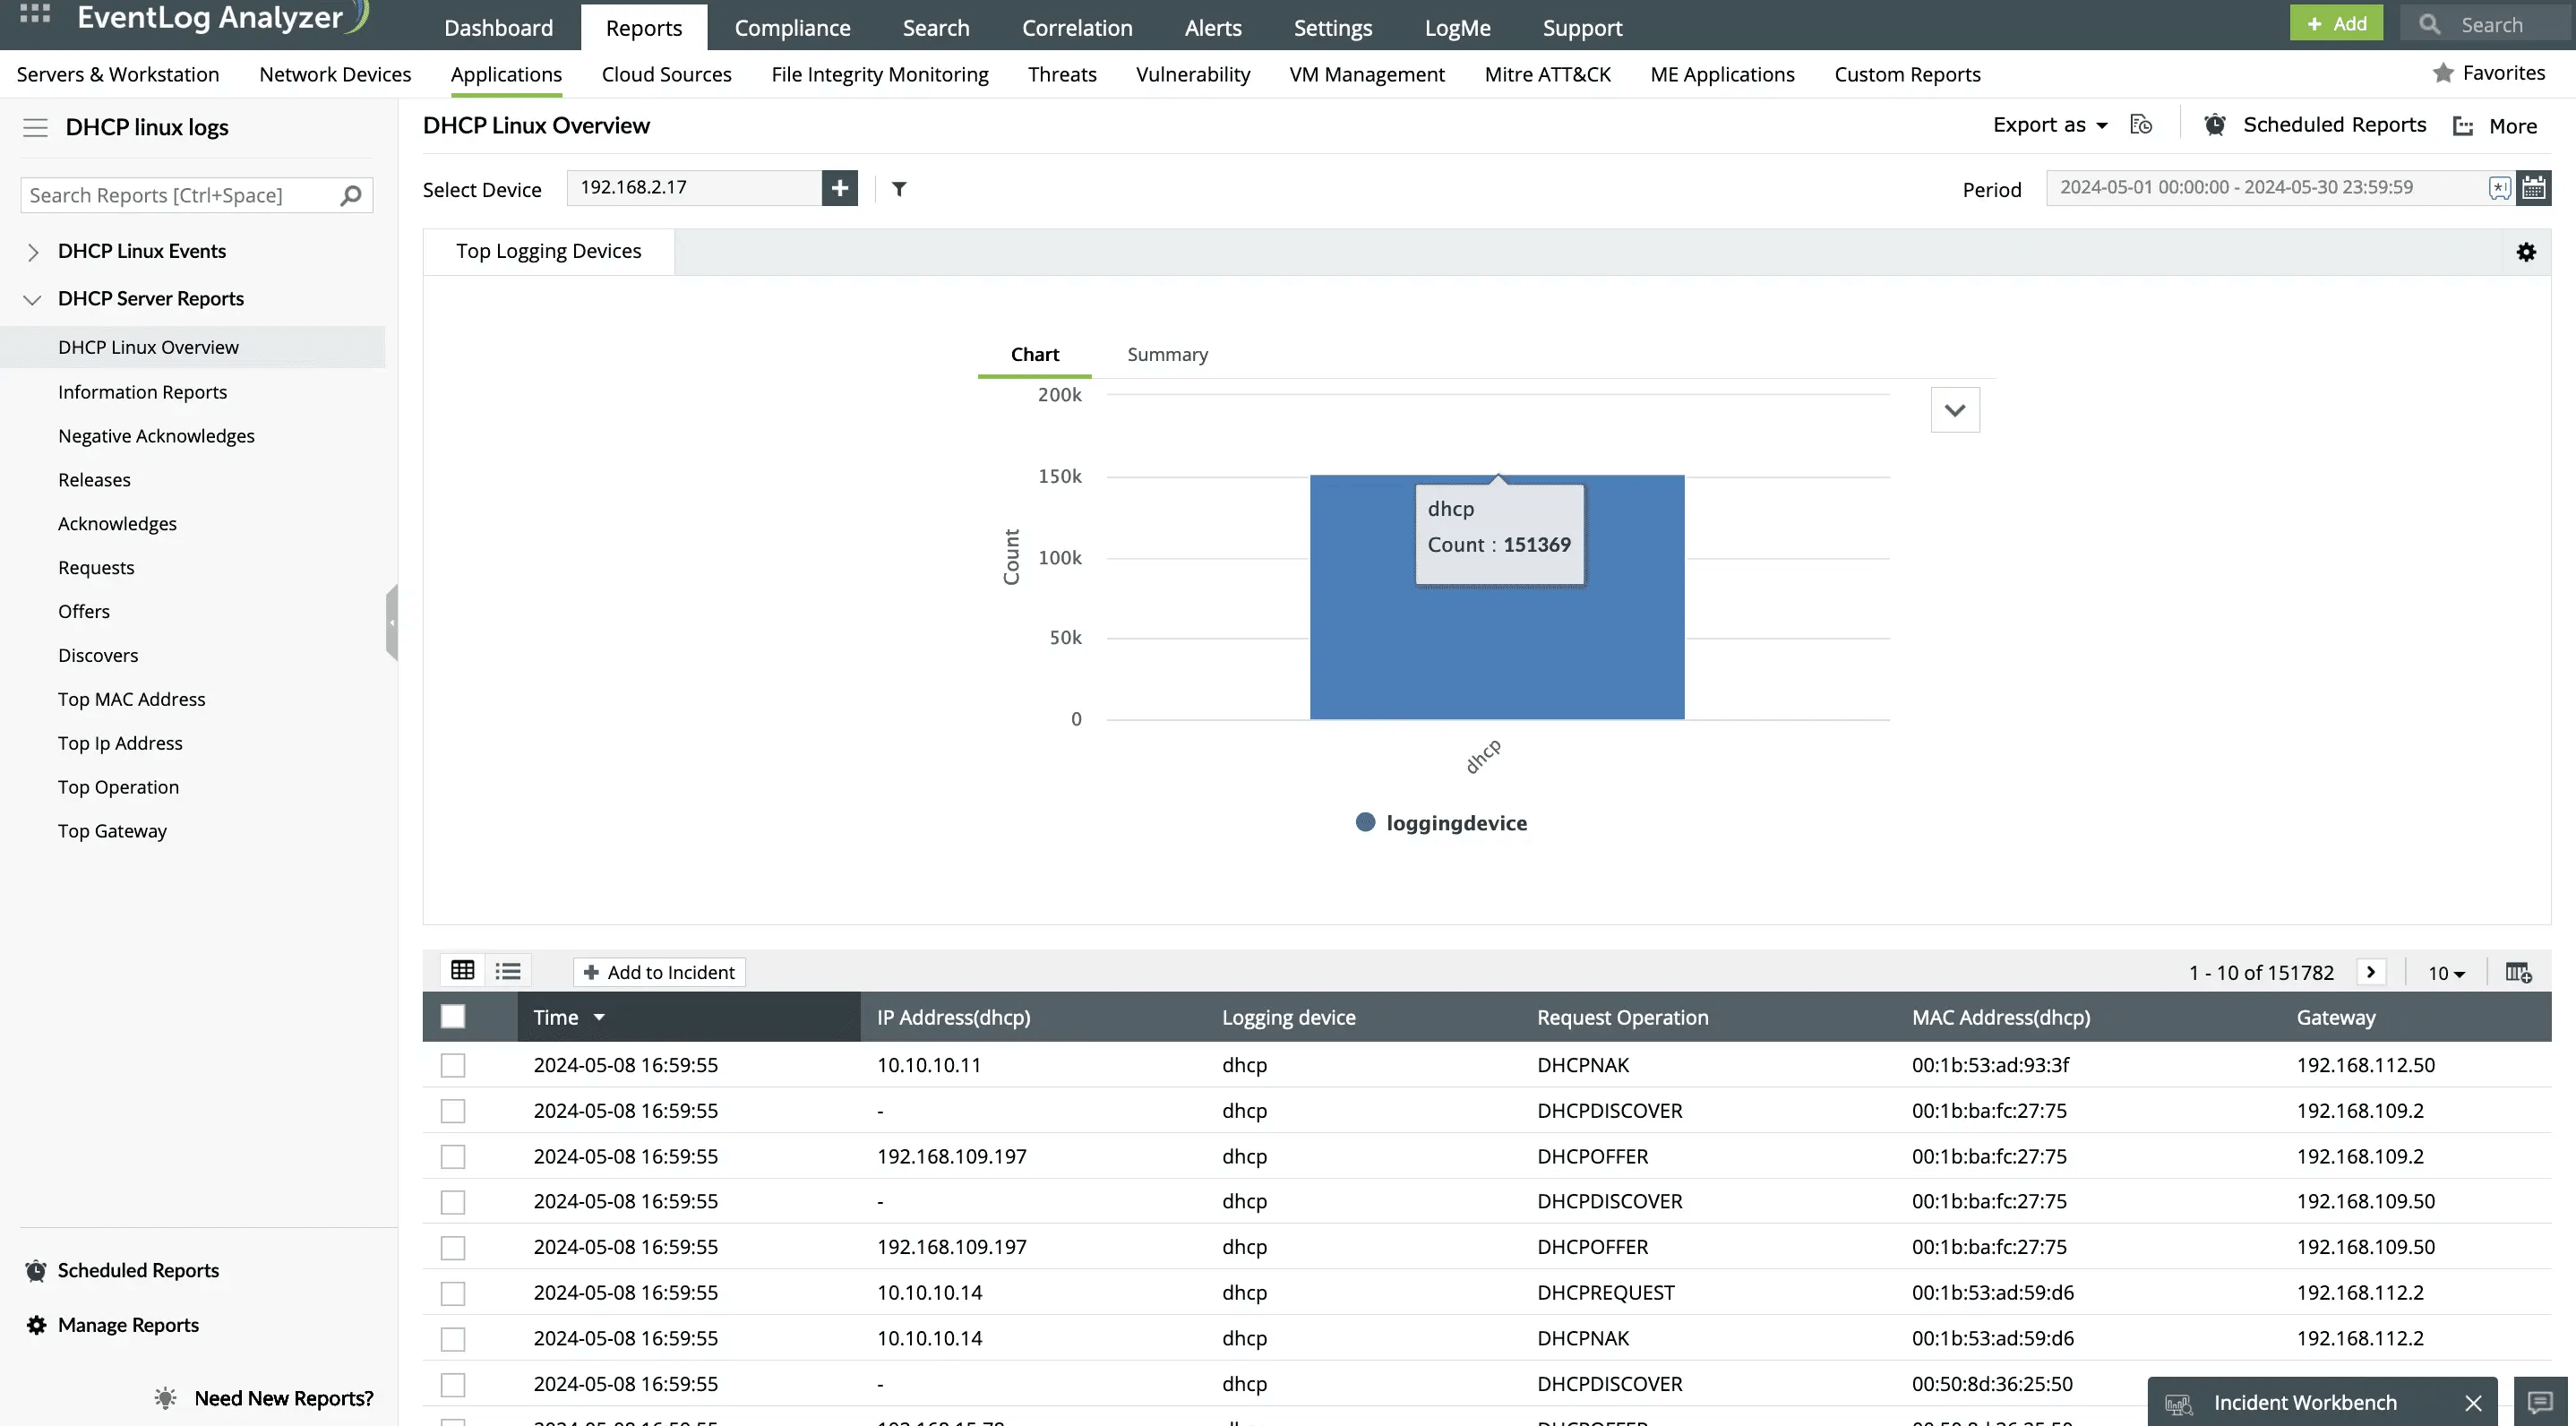Open the rows-per-page 10 dropdown
The width and height of the screenshot is (2576, 1426).
pyautogui.click(x=2446, y=973)
